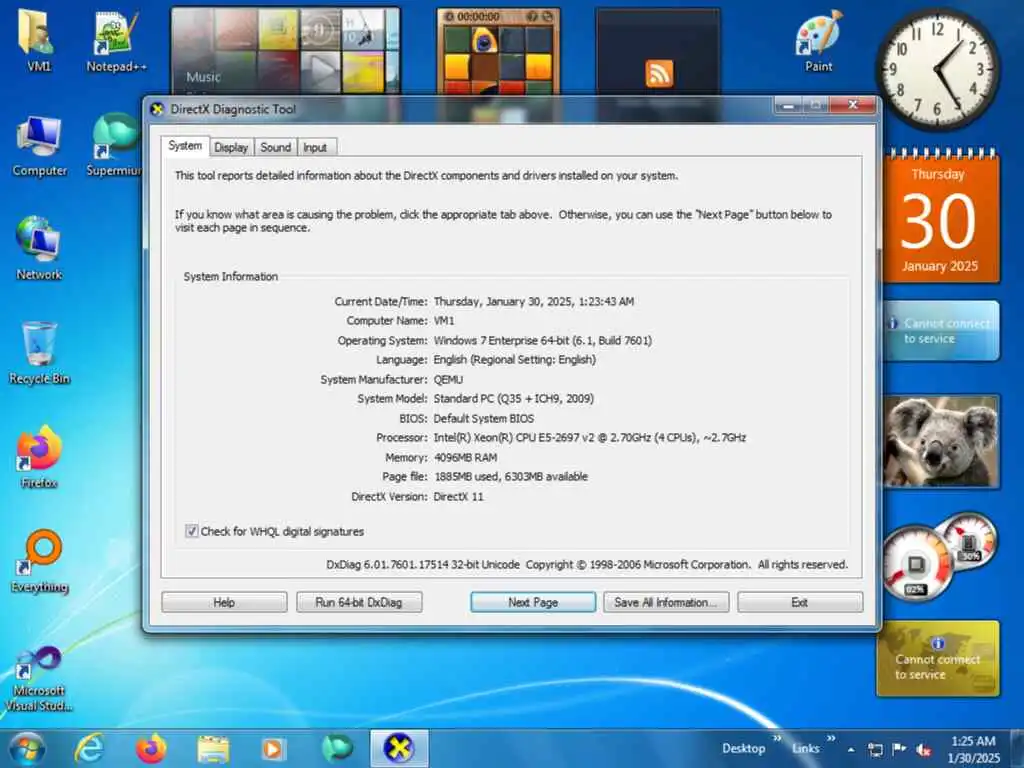Viewport: 1024px width, 768px height.
Task: Open Firefox from the taskbar
Action: coord(151,748)
